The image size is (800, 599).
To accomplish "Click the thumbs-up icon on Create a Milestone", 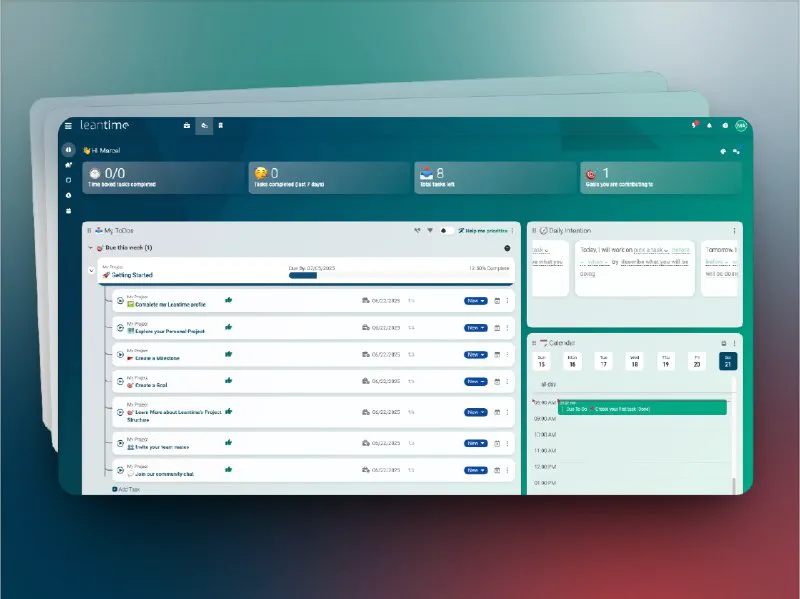I will pos(229,354).
